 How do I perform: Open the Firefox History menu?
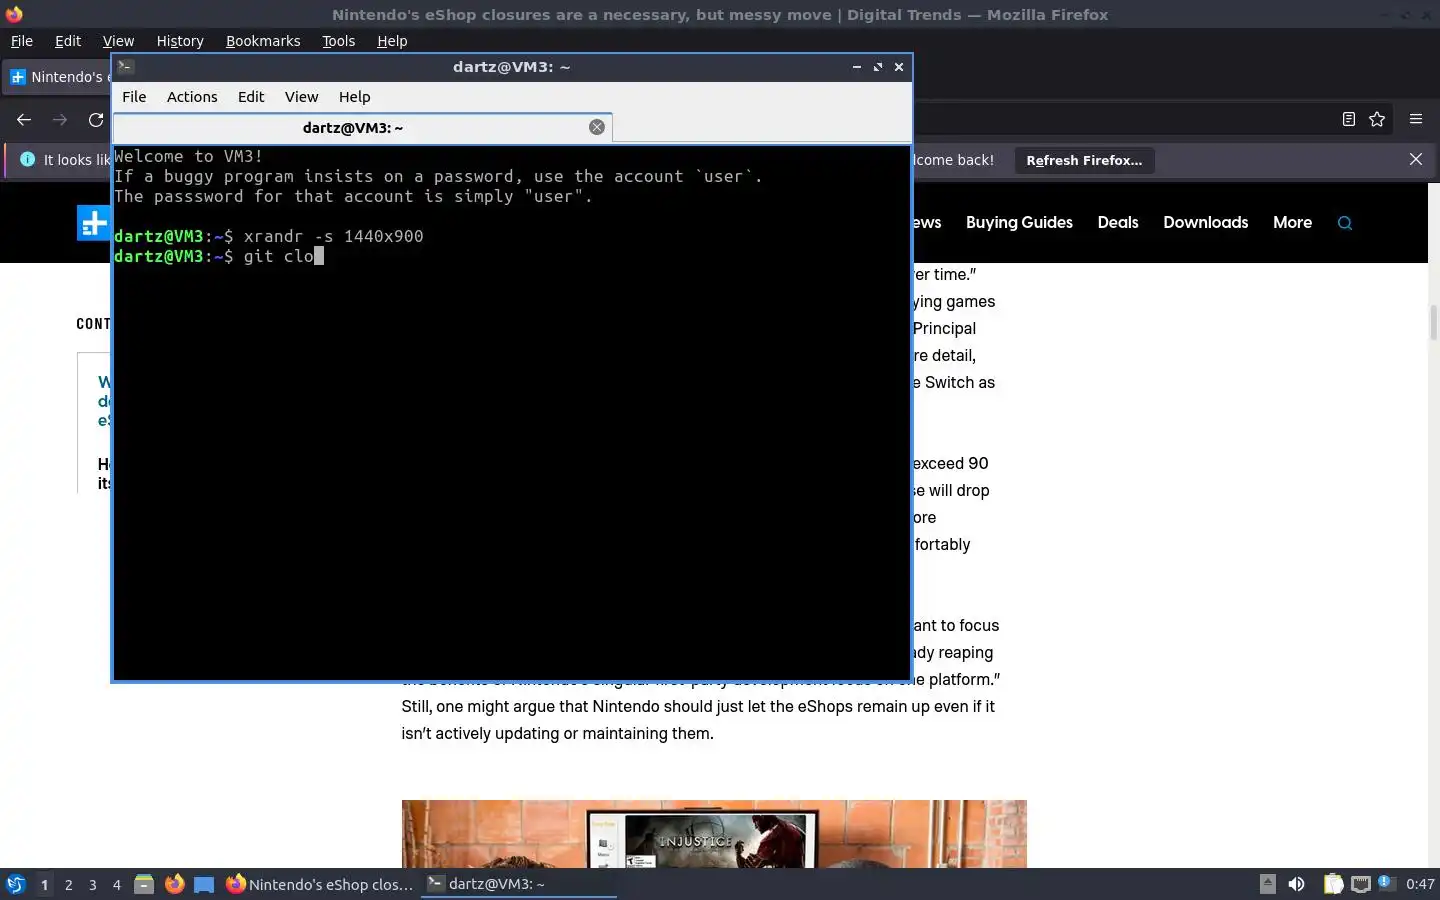pyautogui.click(x=180, y=41)
